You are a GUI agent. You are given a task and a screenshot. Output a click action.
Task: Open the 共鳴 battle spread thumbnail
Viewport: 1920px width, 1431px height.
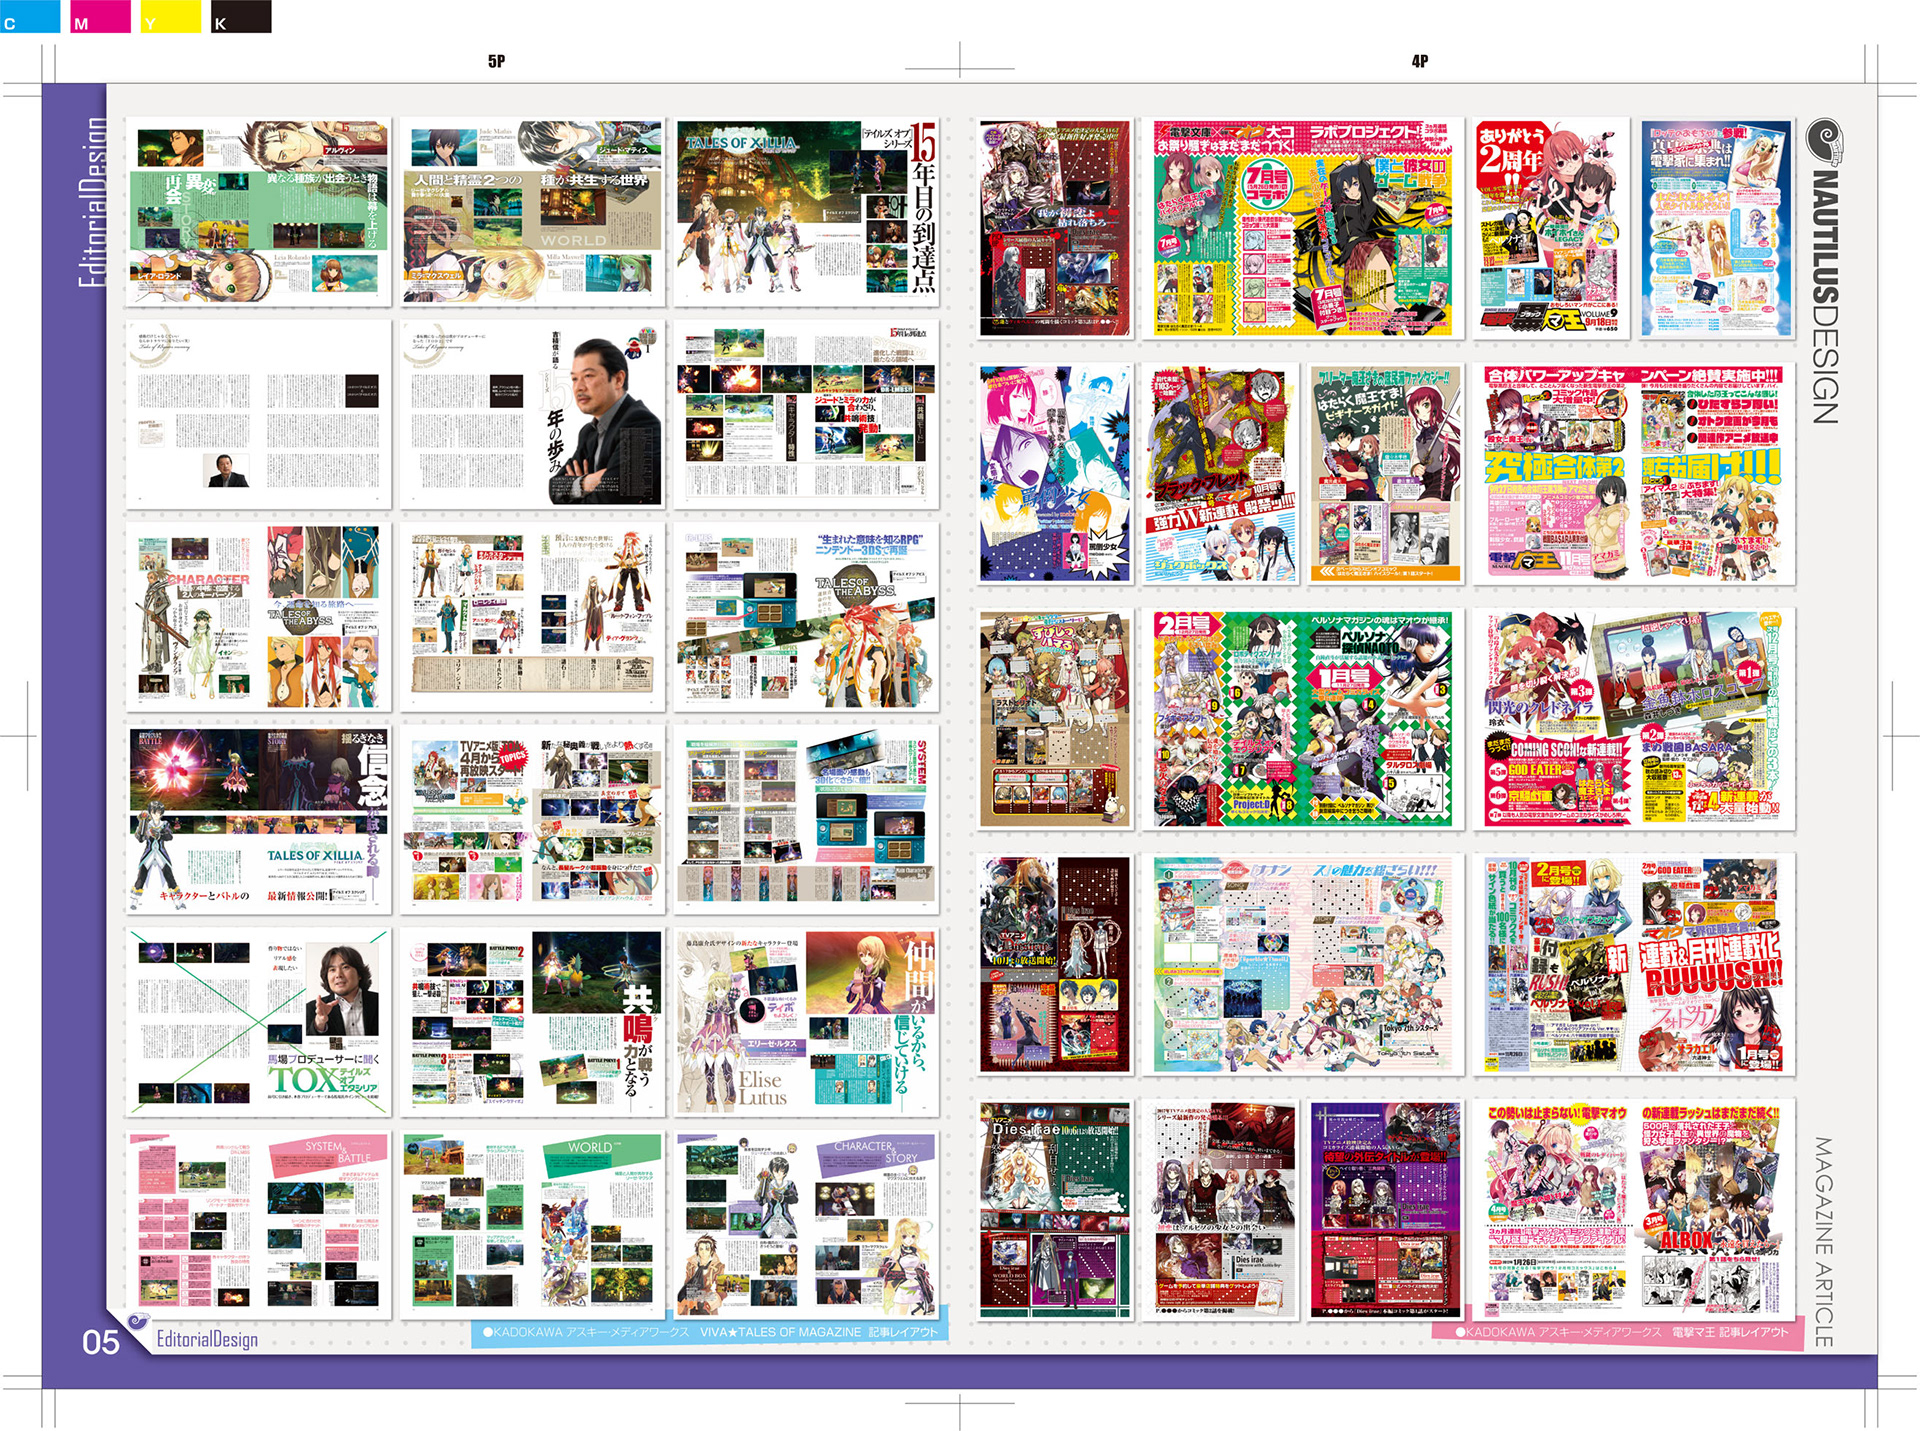point(532,1022)
